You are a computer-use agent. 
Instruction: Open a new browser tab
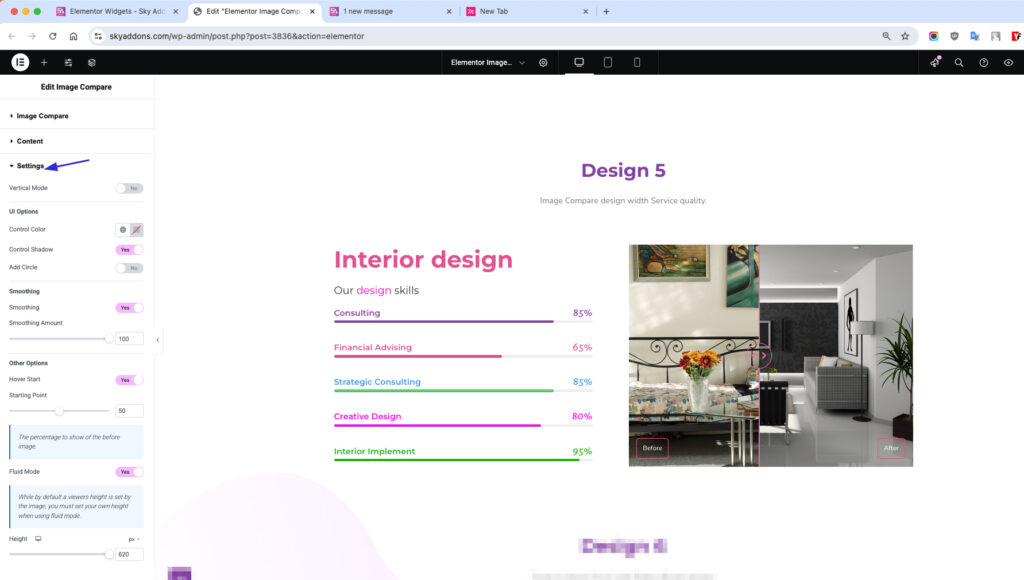click(x=606, y=11)
